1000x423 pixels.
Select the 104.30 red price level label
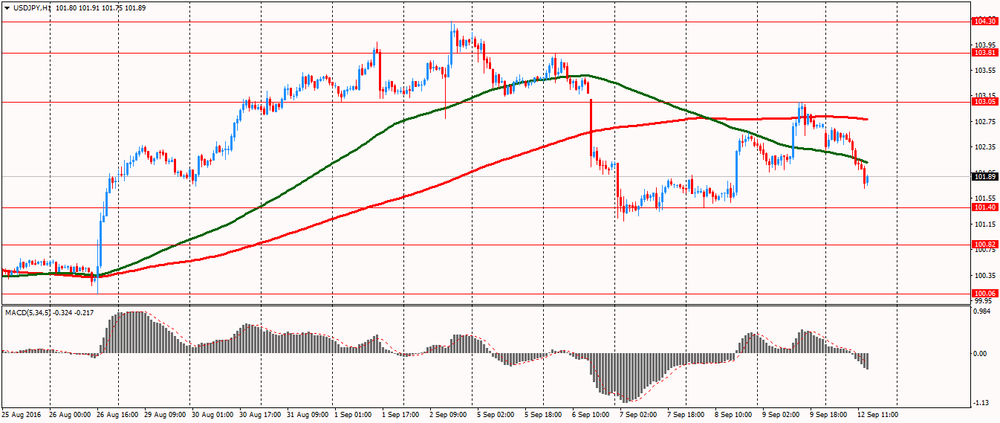[983, 22]
